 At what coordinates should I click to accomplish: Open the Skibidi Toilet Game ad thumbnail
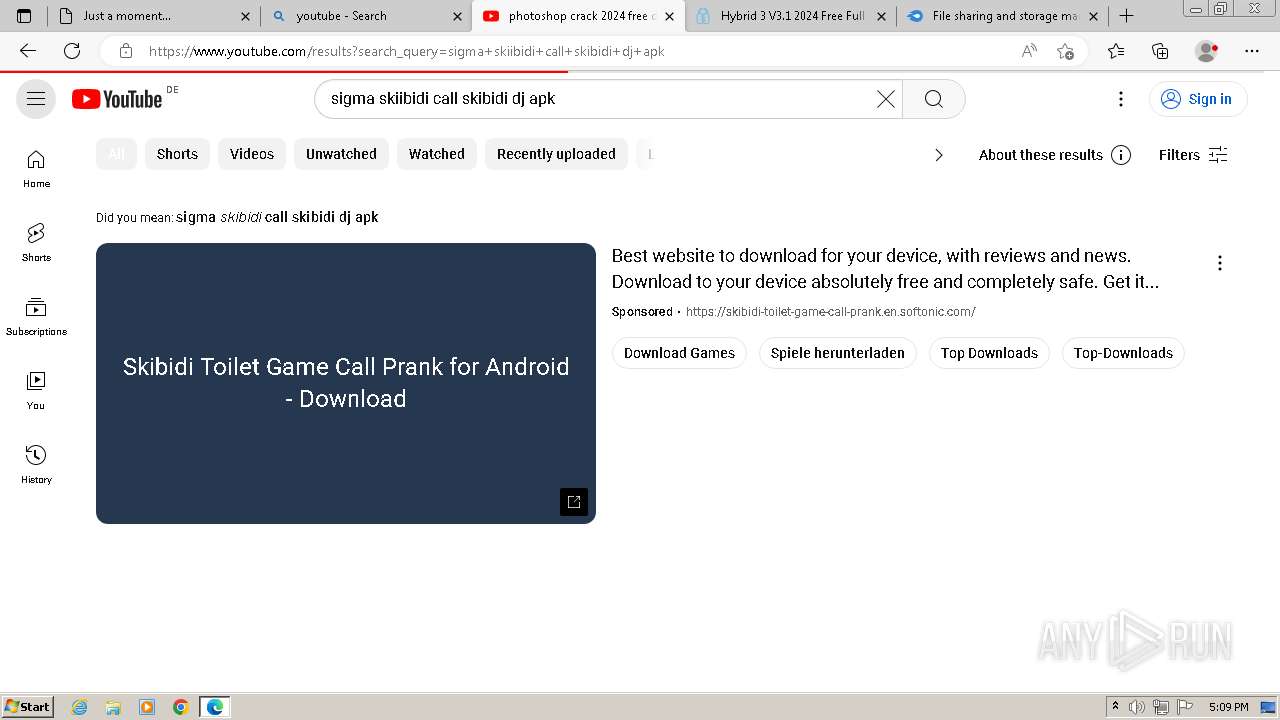point(346,383)
